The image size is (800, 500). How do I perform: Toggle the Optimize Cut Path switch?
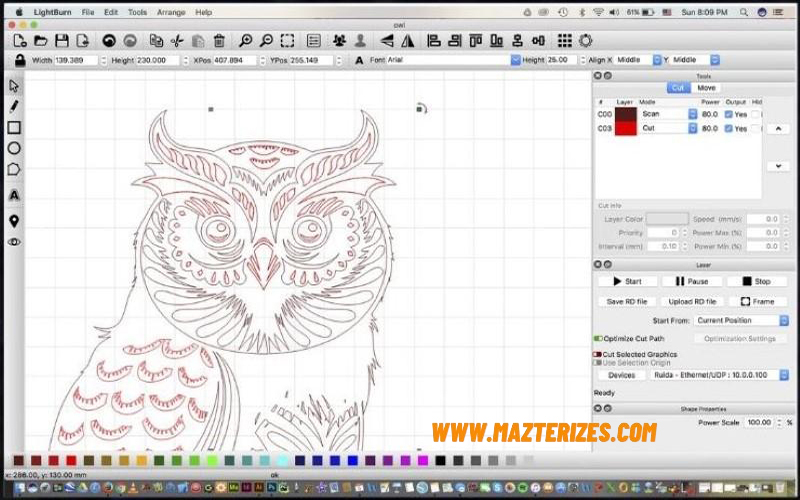[x=598, y=338]
